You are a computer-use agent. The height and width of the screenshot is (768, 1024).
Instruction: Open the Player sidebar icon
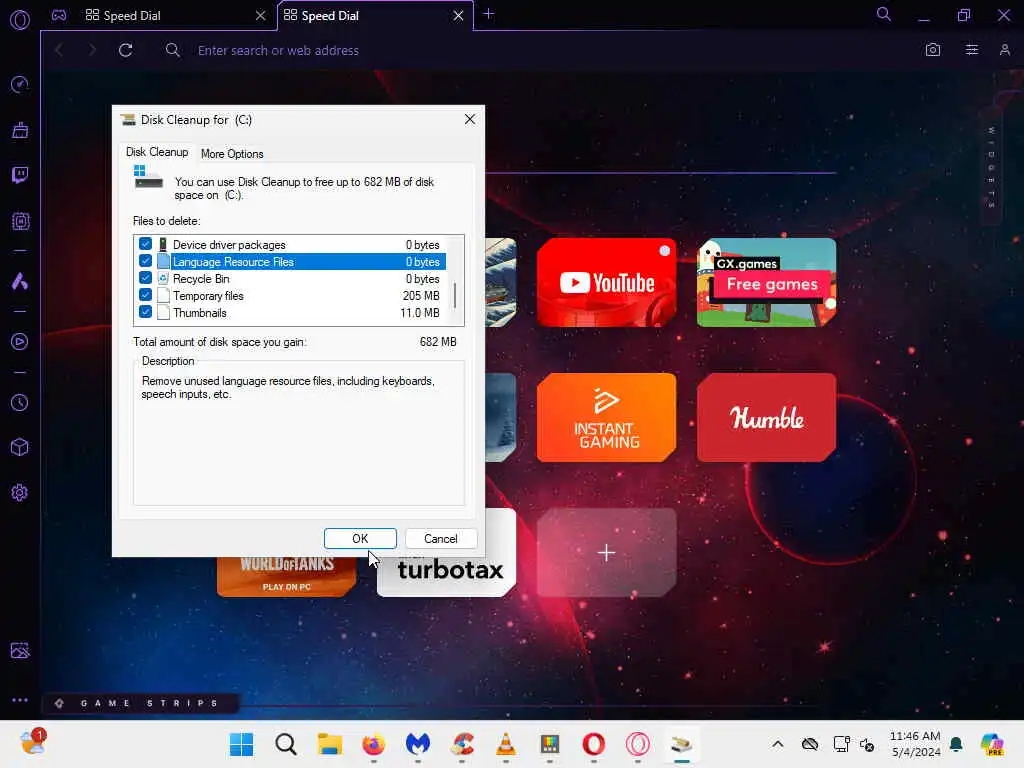[x=20, y=342]
